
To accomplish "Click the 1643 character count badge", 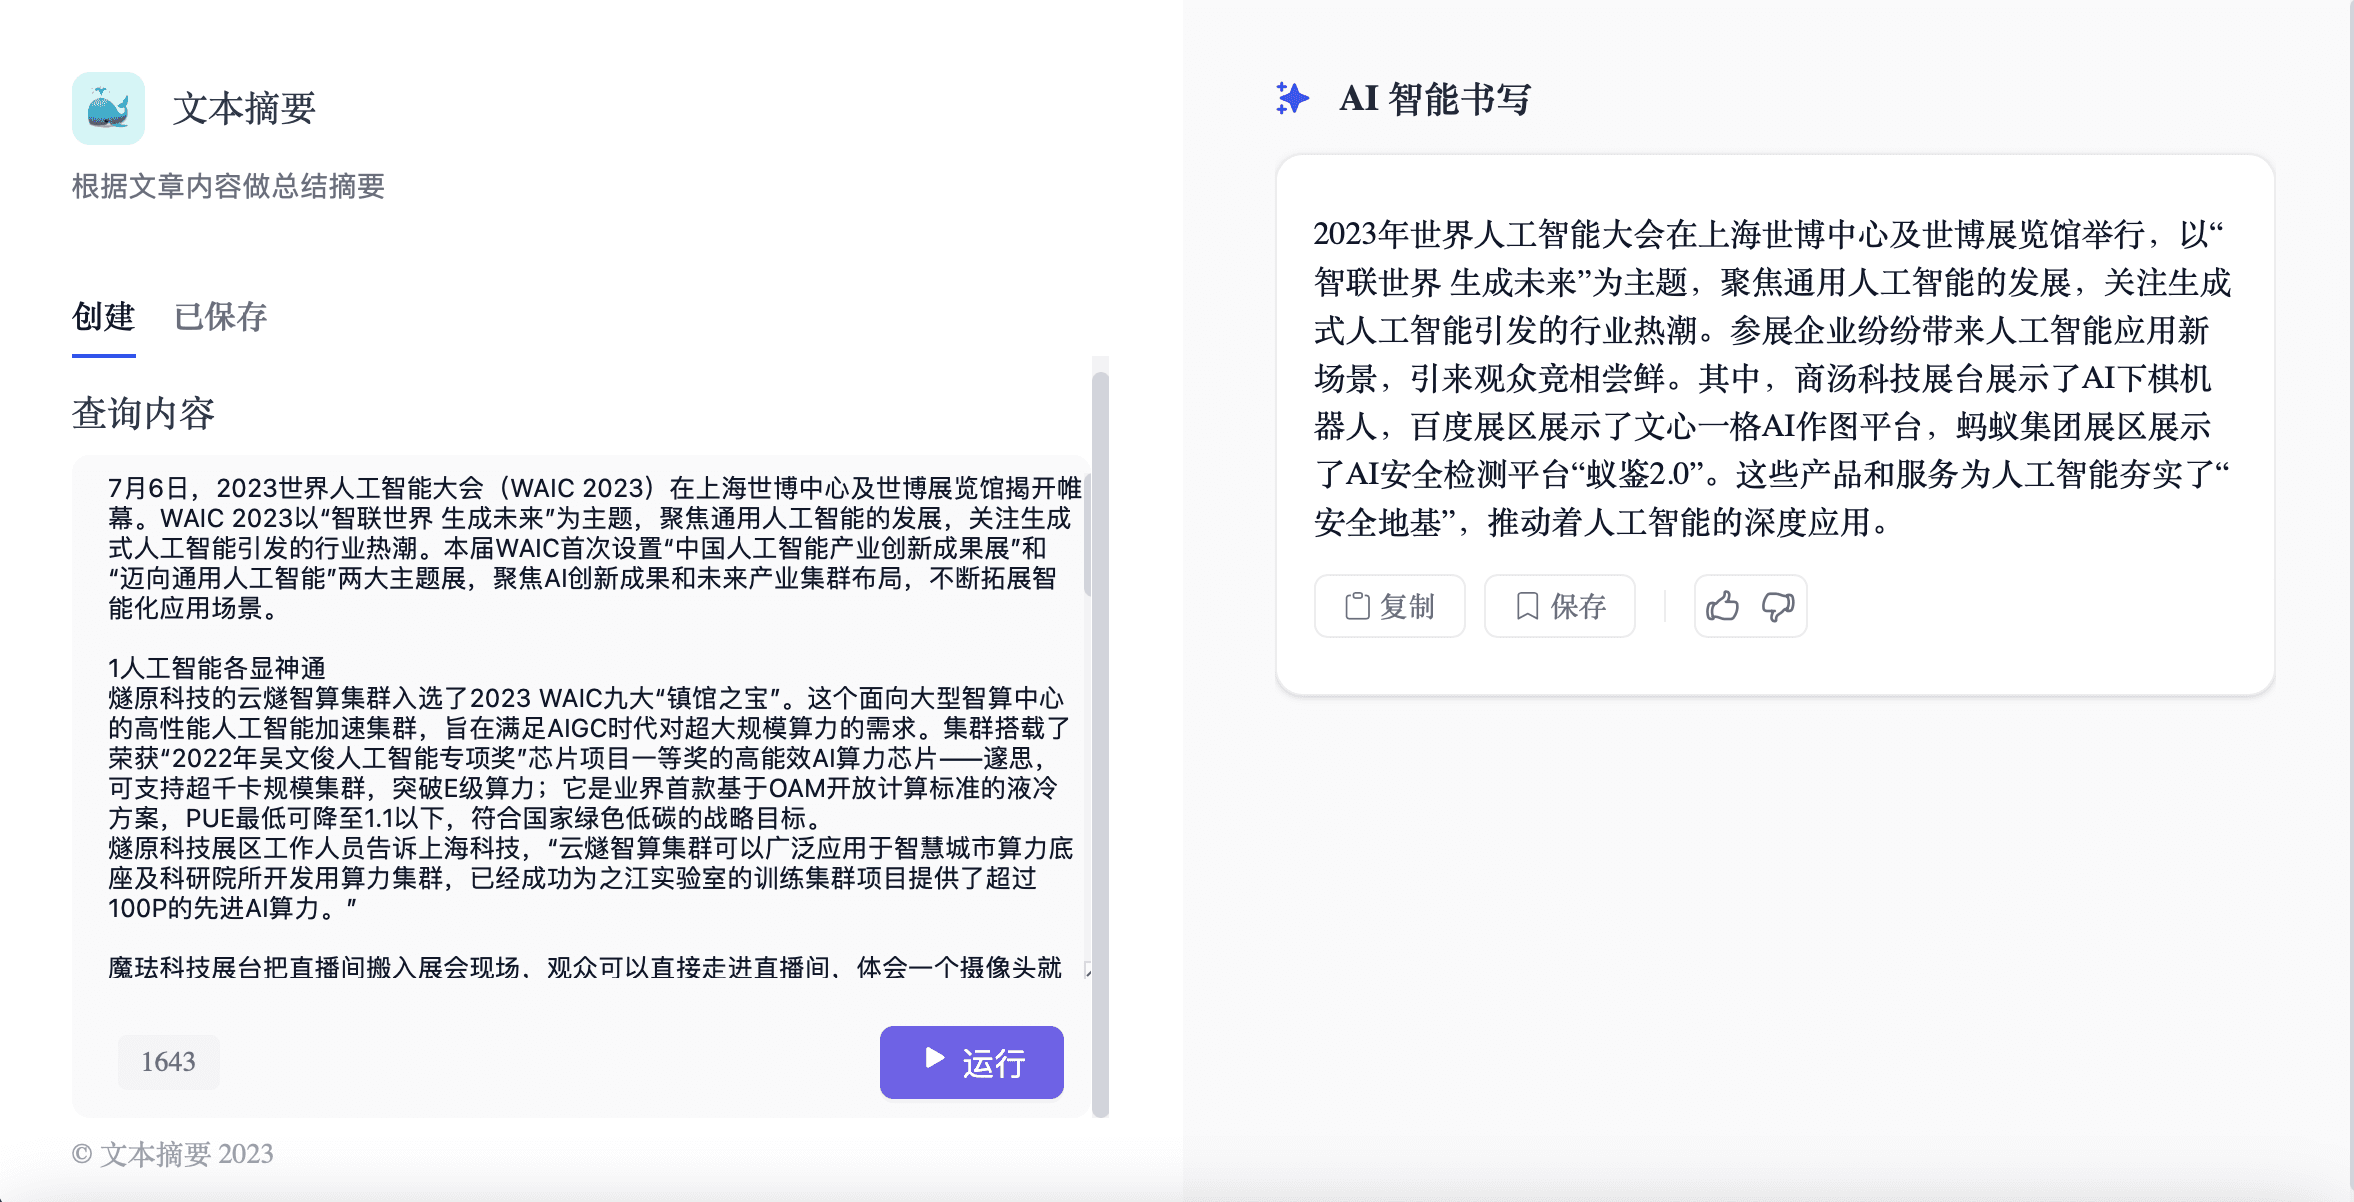I will click(x=168, y=1061).
